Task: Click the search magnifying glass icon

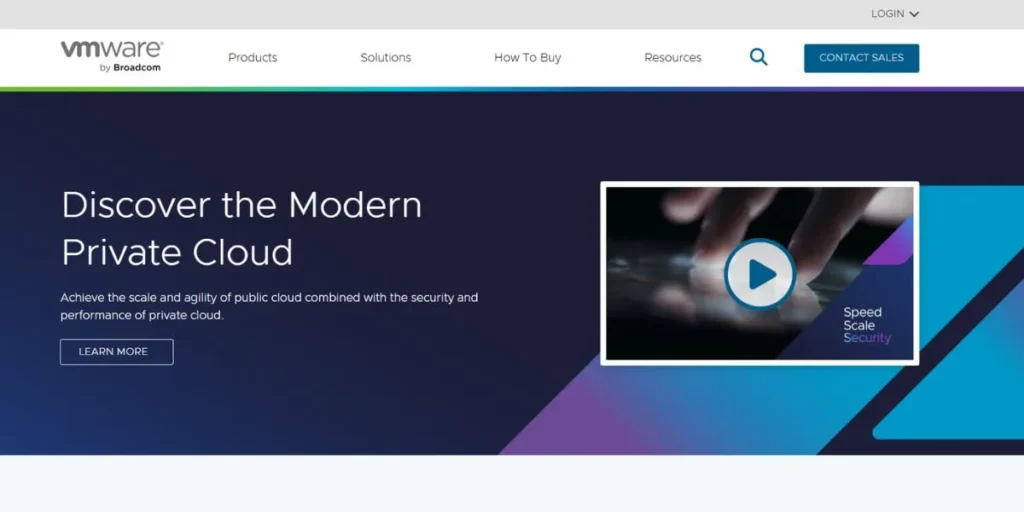Action: (759, 57)
